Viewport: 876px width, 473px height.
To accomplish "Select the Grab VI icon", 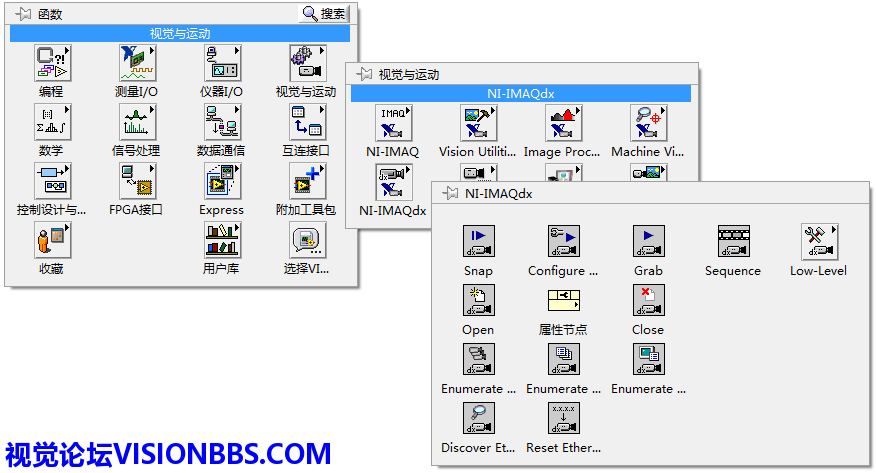I will pos(648,241).
